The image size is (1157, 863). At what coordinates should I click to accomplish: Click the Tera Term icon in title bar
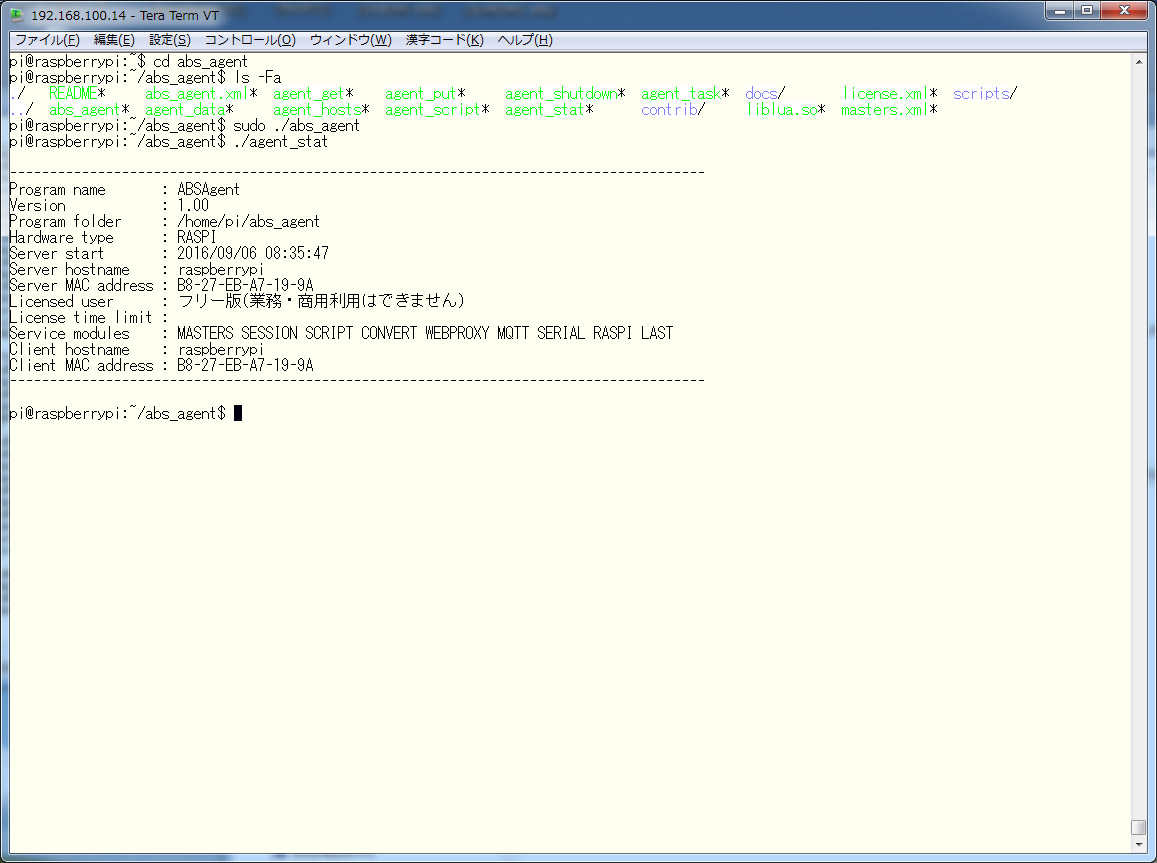[x=16, y=16]
